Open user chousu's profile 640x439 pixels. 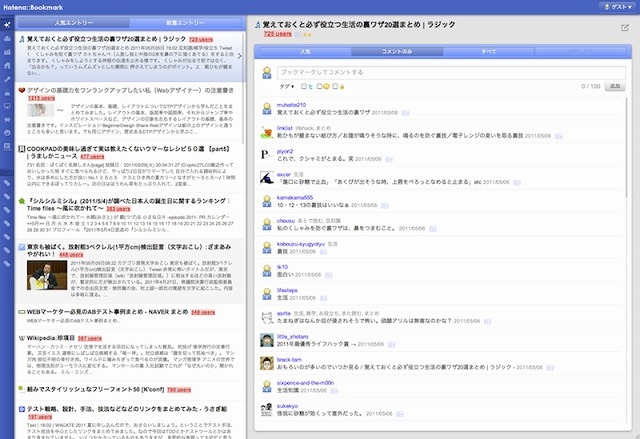click(286, 221)
